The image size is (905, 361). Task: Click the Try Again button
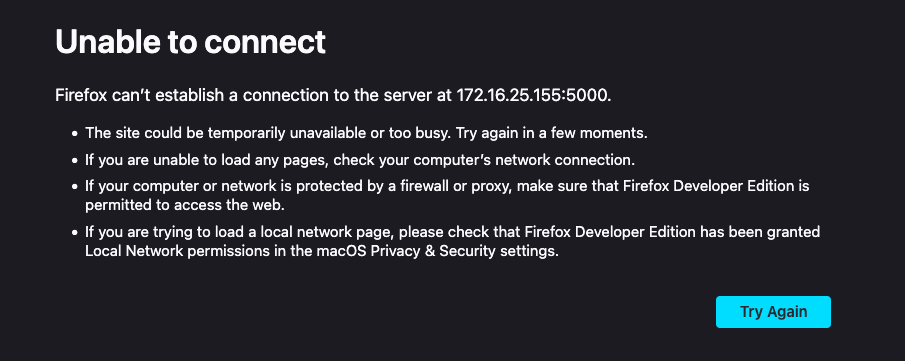tap(773, 312)
